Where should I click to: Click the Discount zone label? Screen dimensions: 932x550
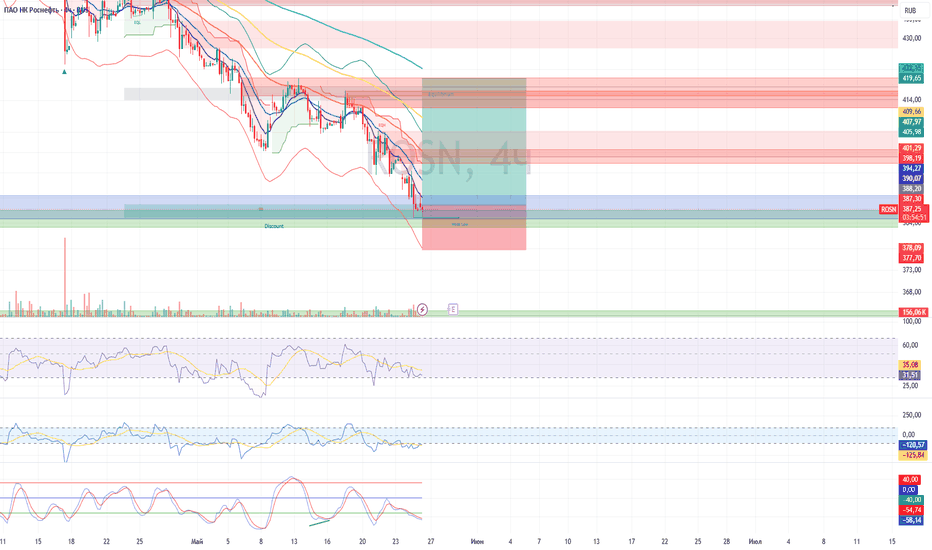click(274, 226)
